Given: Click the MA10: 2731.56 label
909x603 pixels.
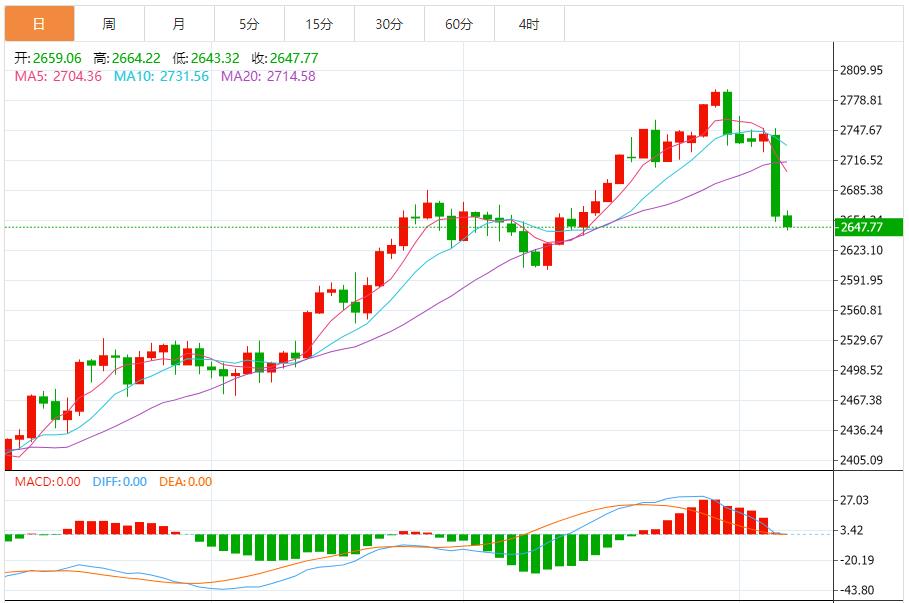Looking at the screenshot, I should (161, 76).
